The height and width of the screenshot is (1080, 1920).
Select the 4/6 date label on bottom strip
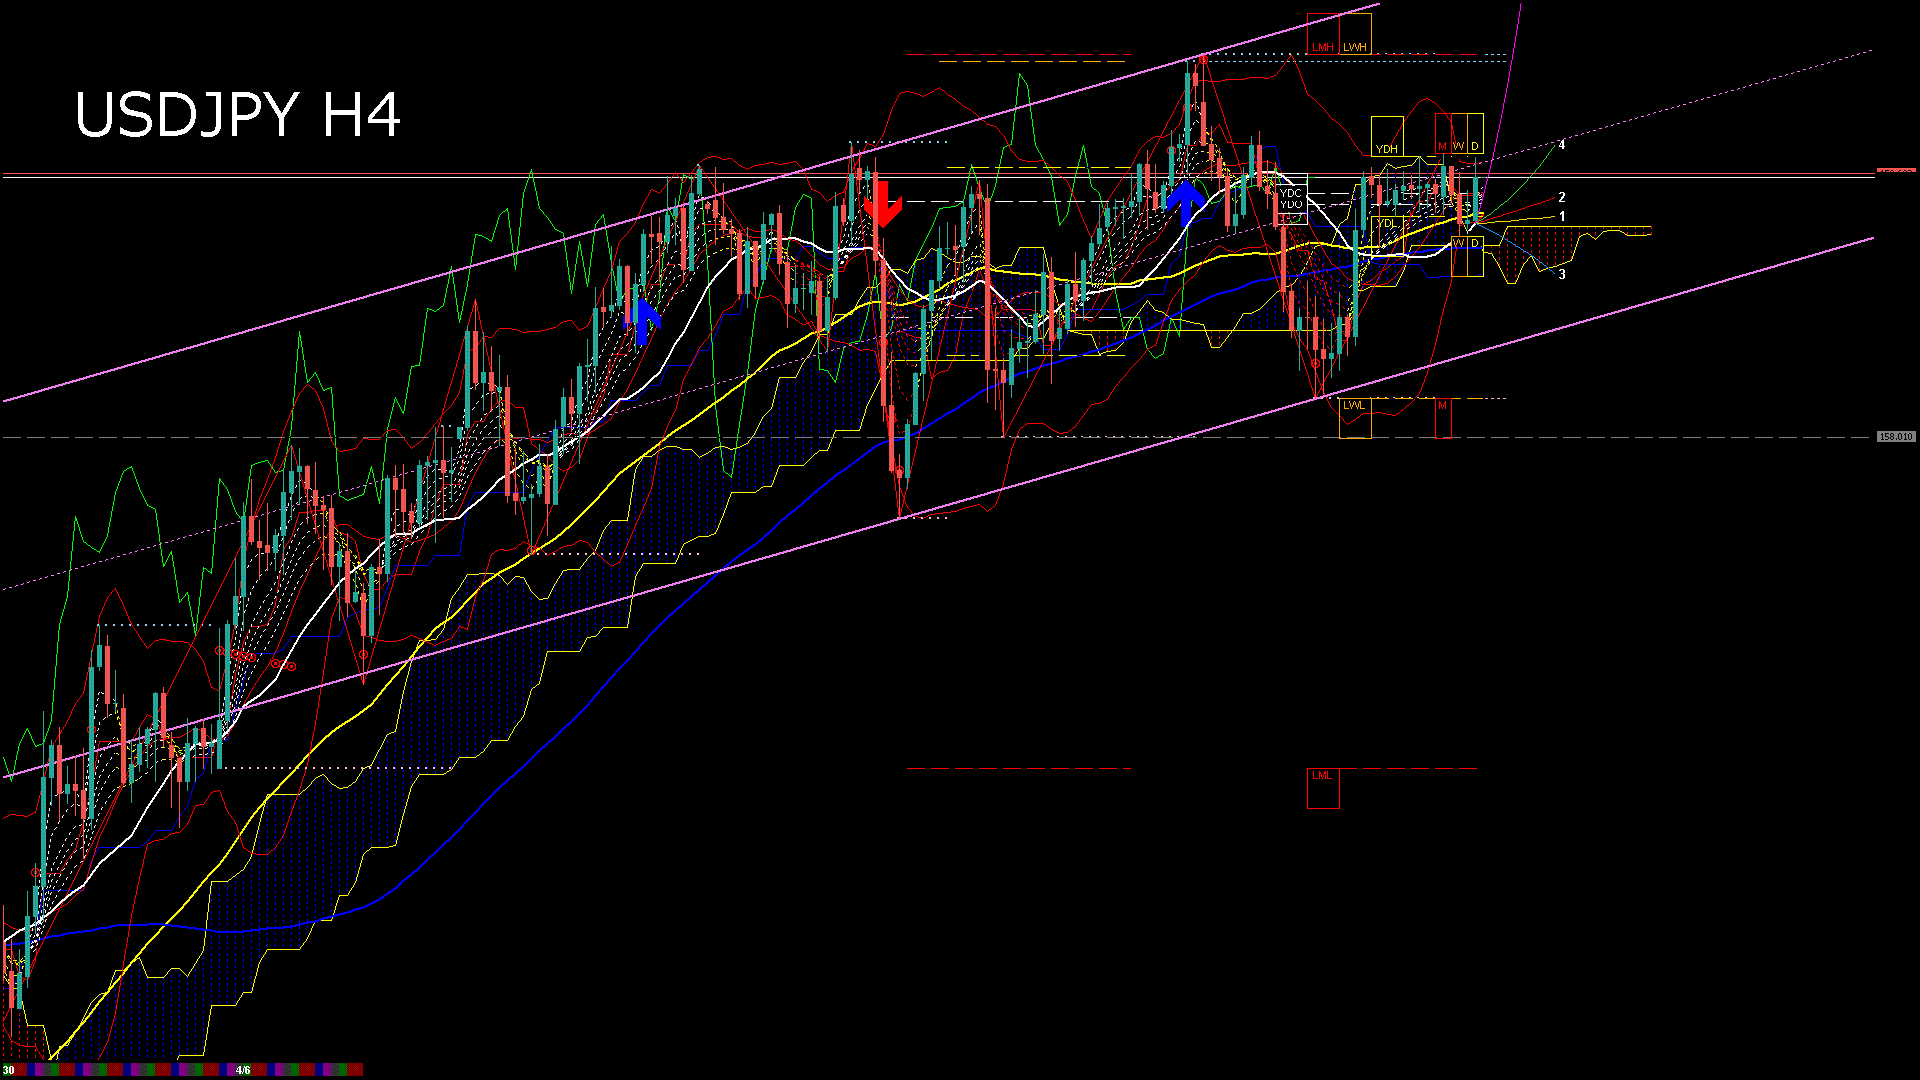pos(243,1069)
